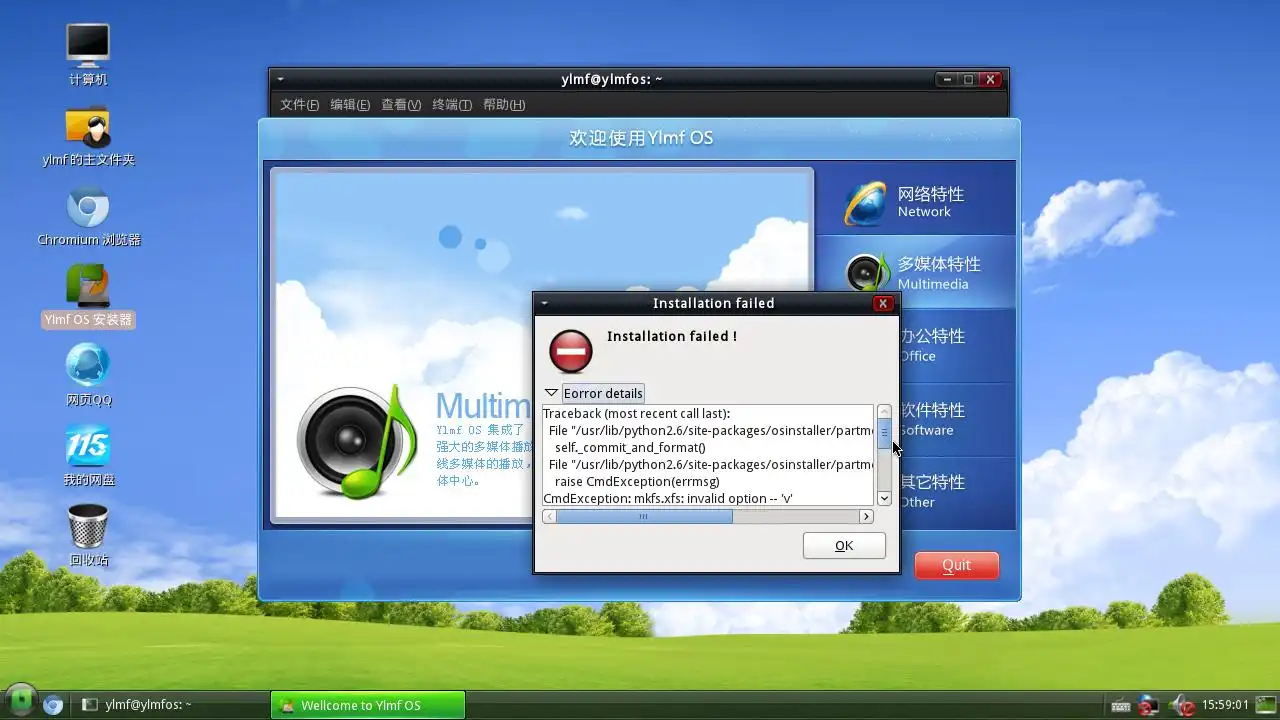Viewport: 1280px width, 720px height.
Task: Open the Installation failed dialog window menu arrow
Action: [545, 303]
